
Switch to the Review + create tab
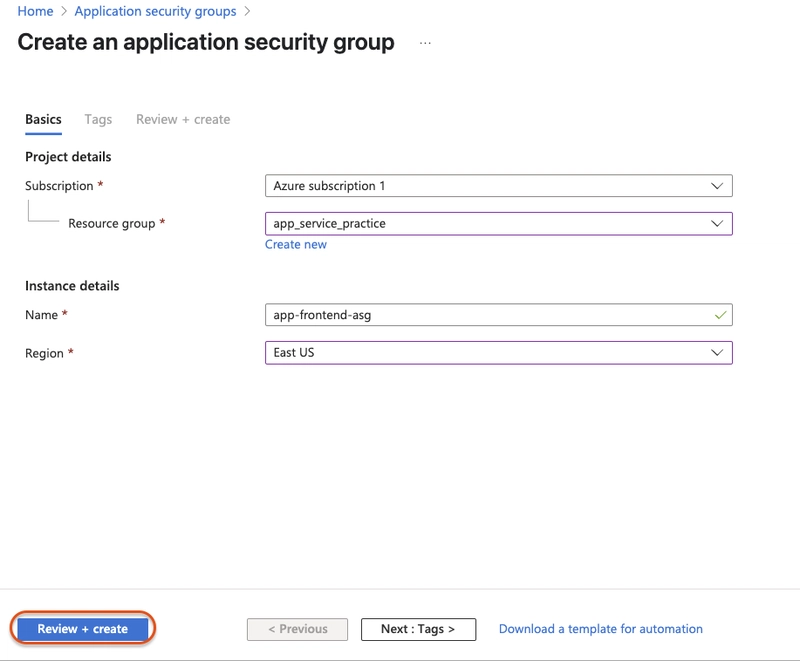183,119
